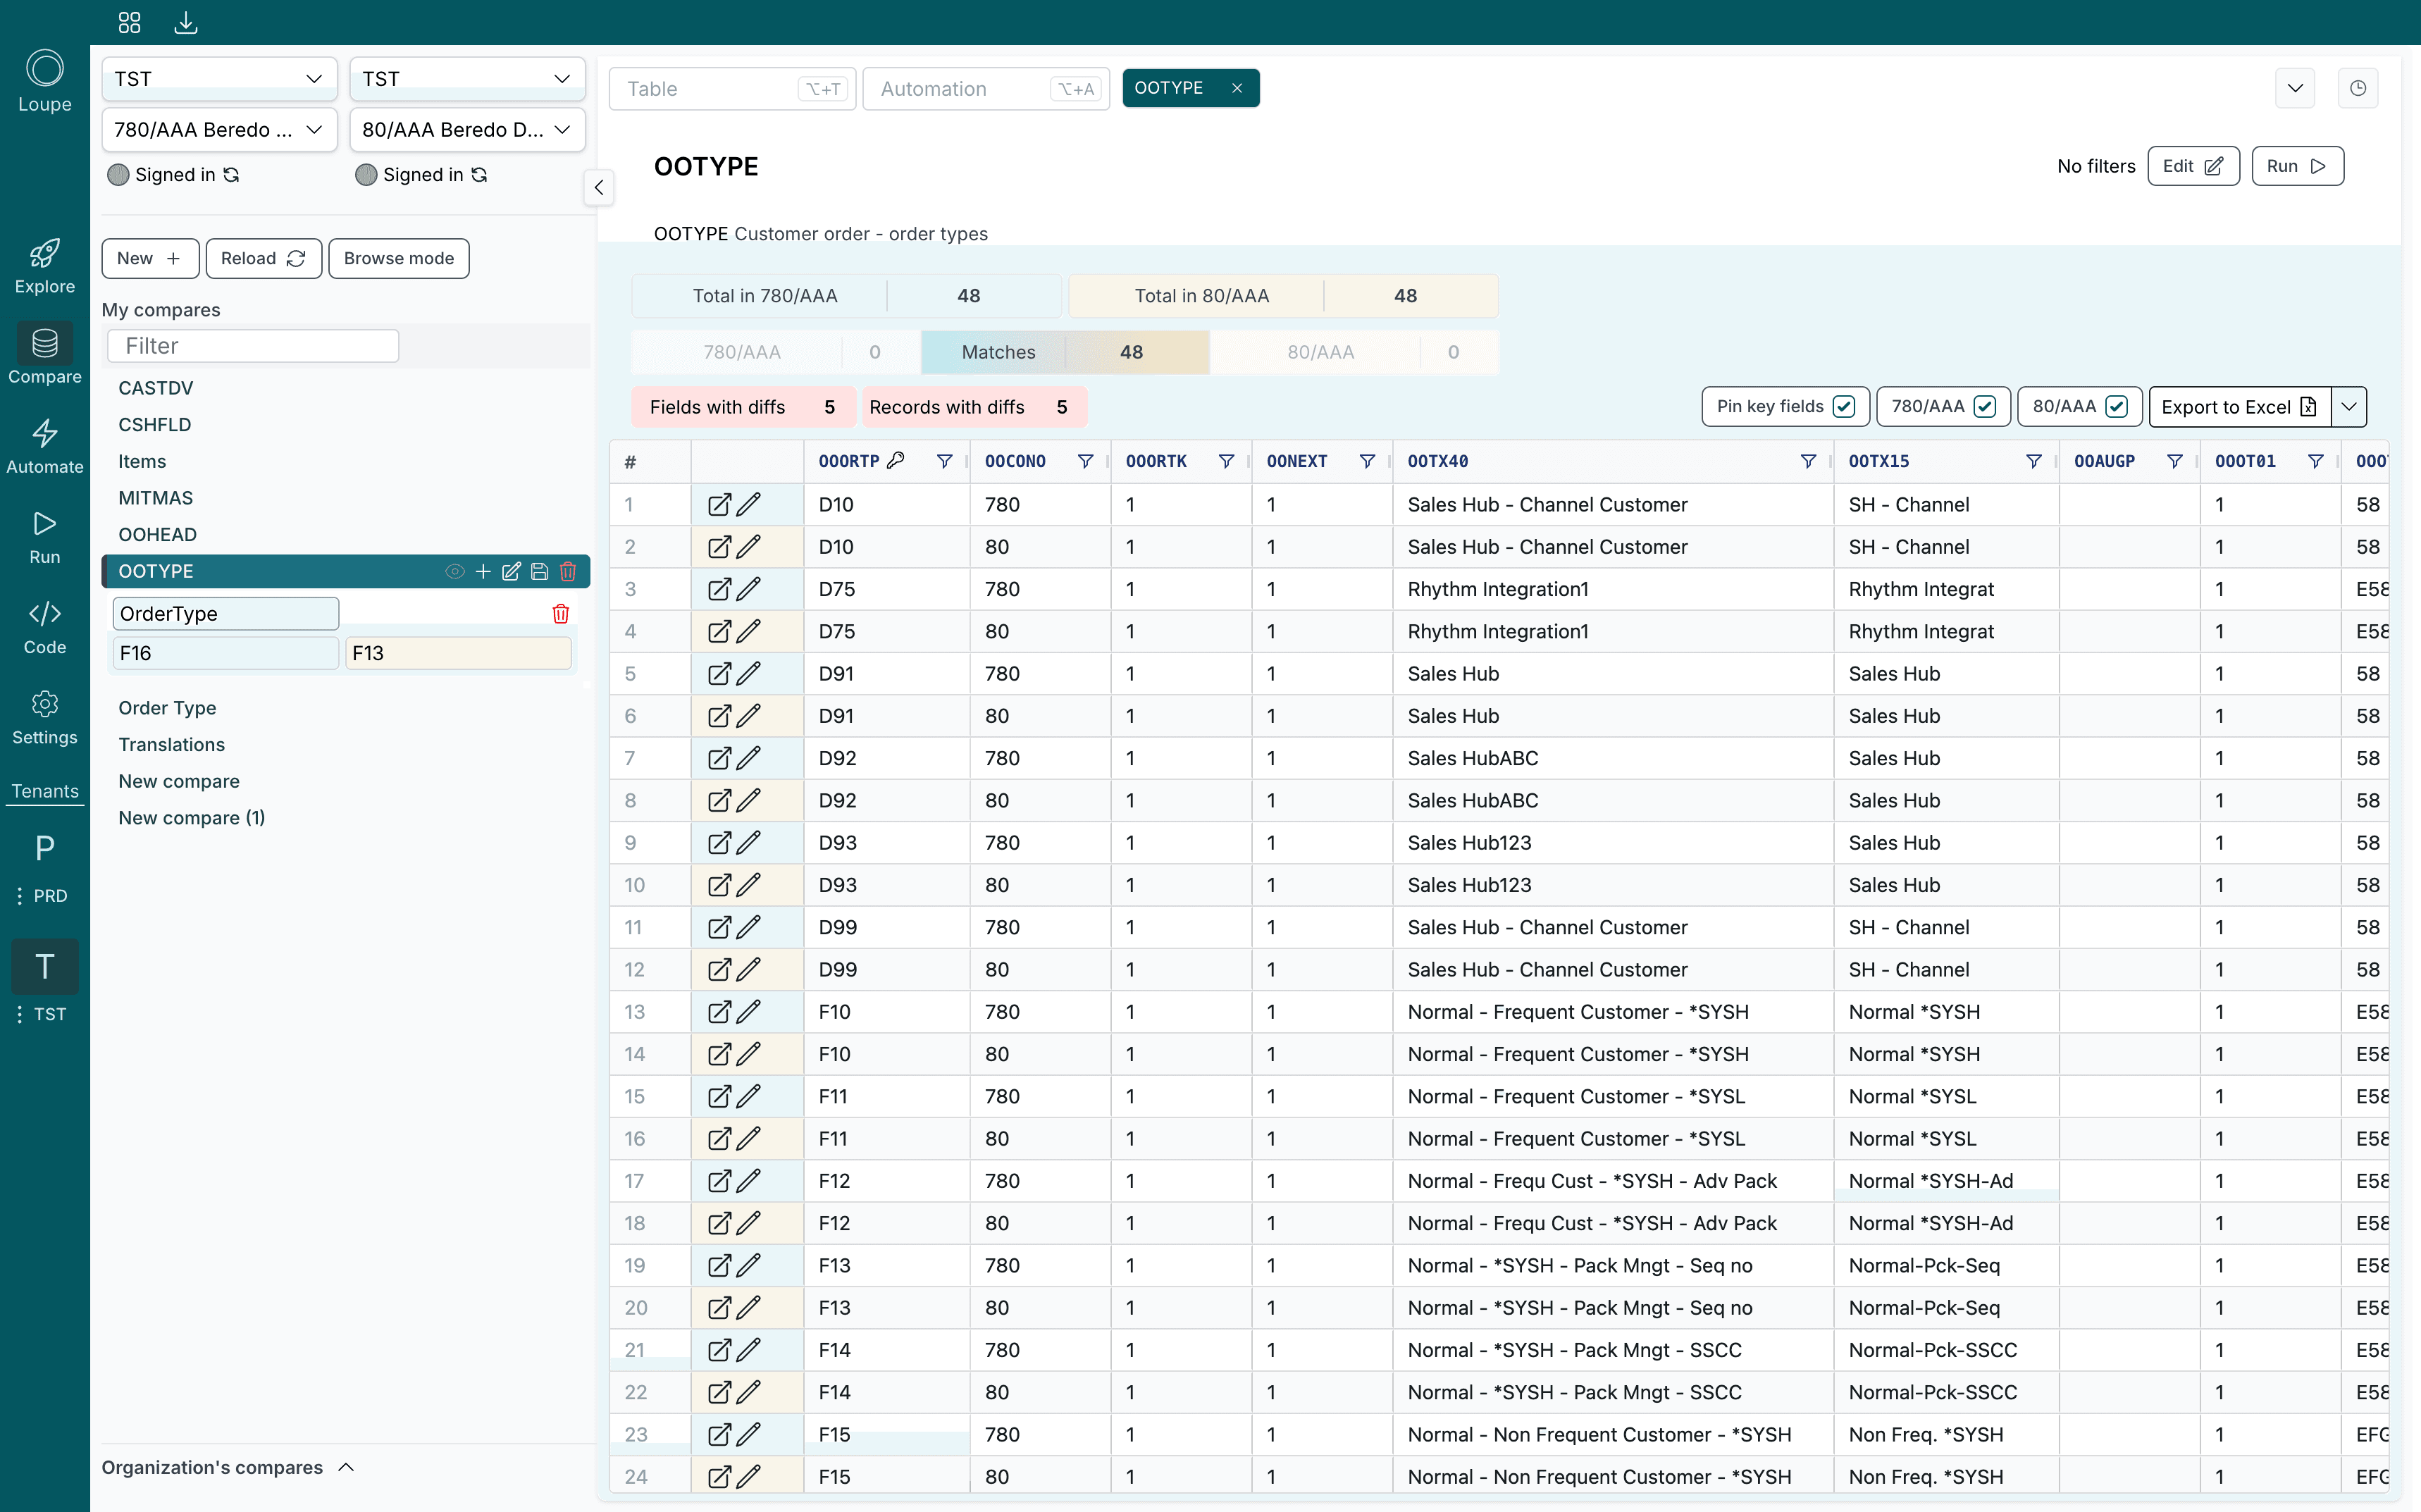Open the Code section
Image resolution: width=2421 pixels, height=1512 pixels.
coord(44,628)
